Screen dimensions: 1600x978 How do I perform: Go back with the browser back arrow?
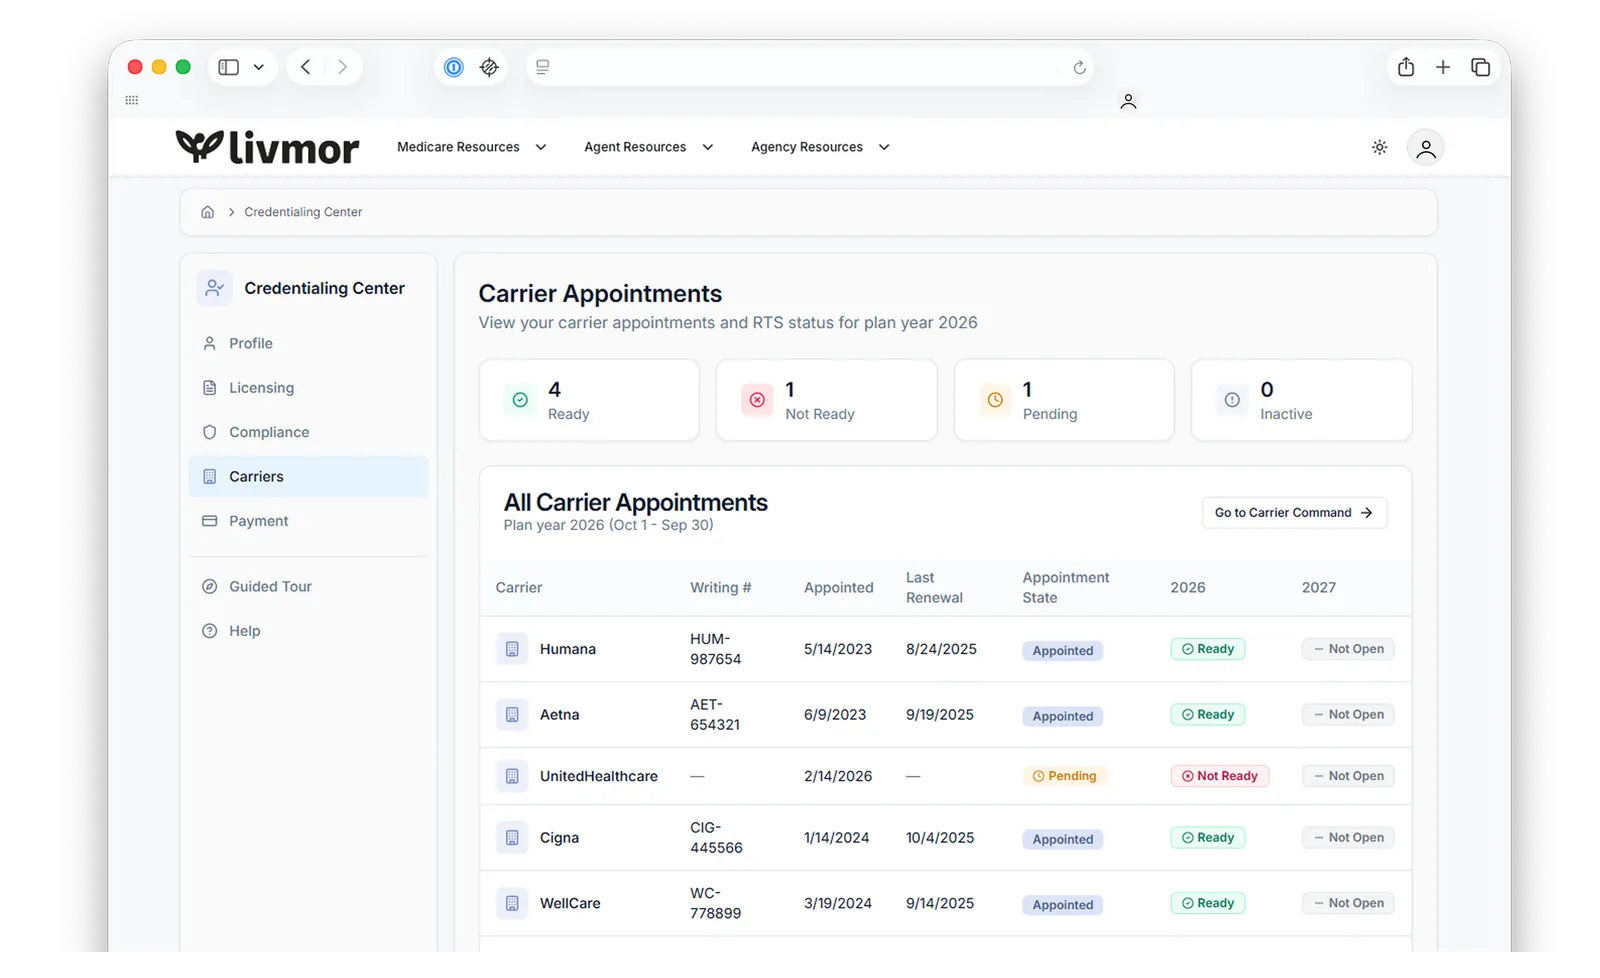(306, 67)
